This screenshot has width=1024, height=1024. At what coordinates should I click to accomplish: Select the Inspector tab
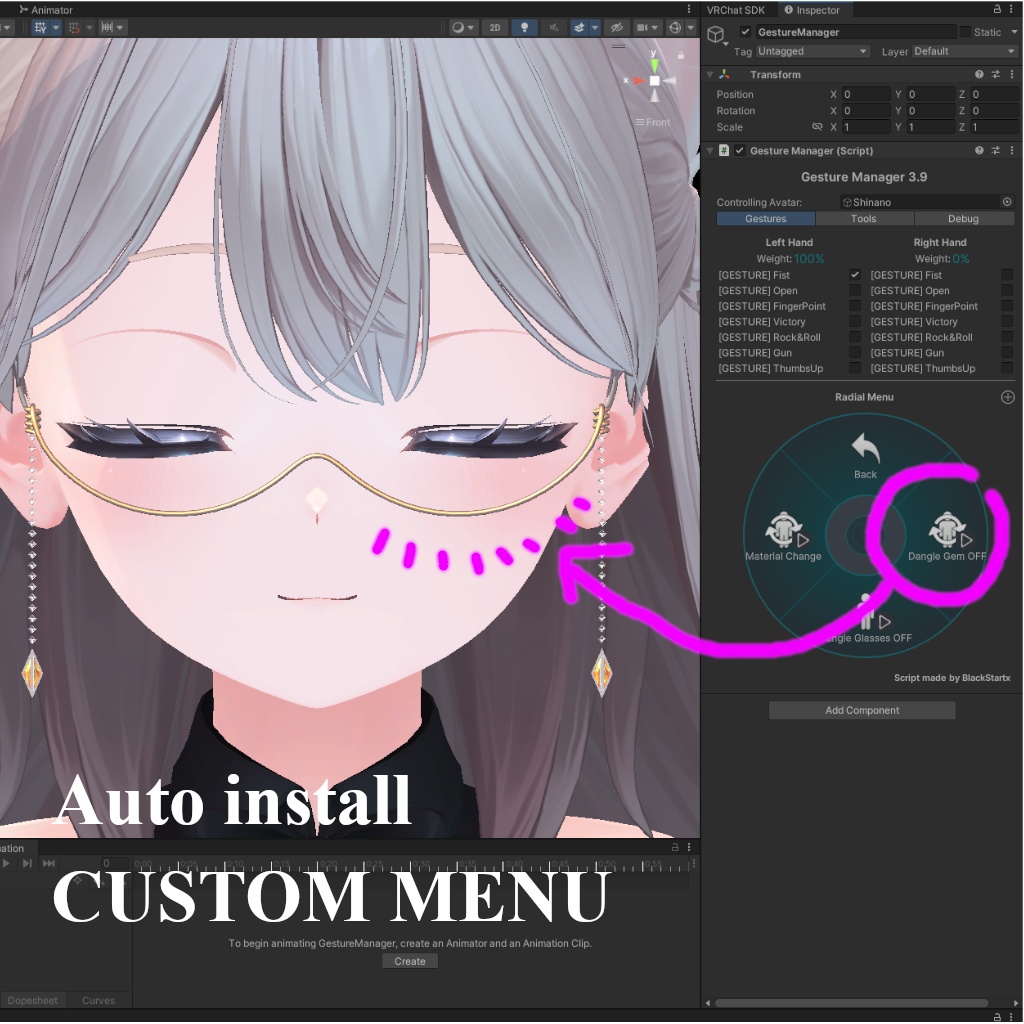click(812, 10)
